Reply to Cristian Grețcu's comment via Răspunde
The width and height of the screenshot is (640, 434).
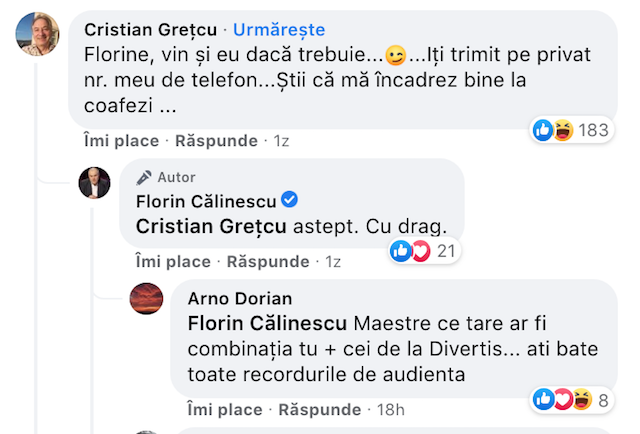point(217,141)
